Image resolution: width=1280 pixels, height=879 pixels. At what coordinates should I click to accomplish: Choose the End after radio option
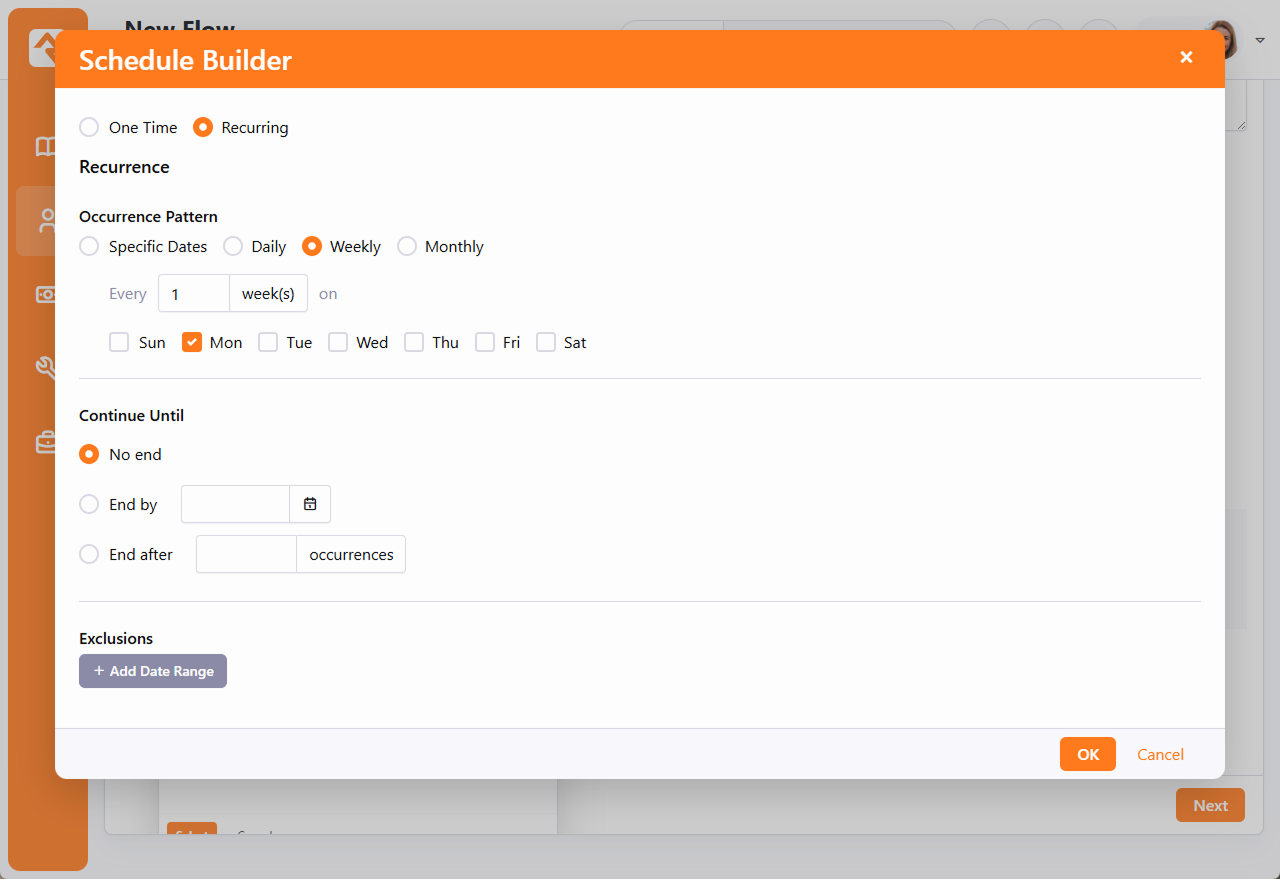(x=90, y=554)
